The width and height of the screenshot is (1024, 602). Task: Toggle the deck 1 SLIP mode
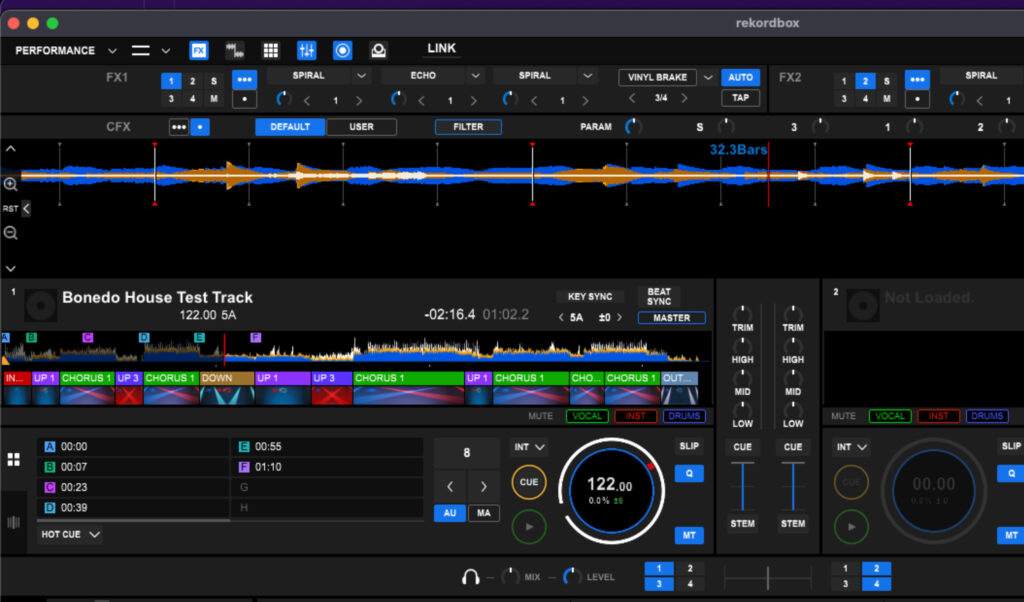point(688,446)
